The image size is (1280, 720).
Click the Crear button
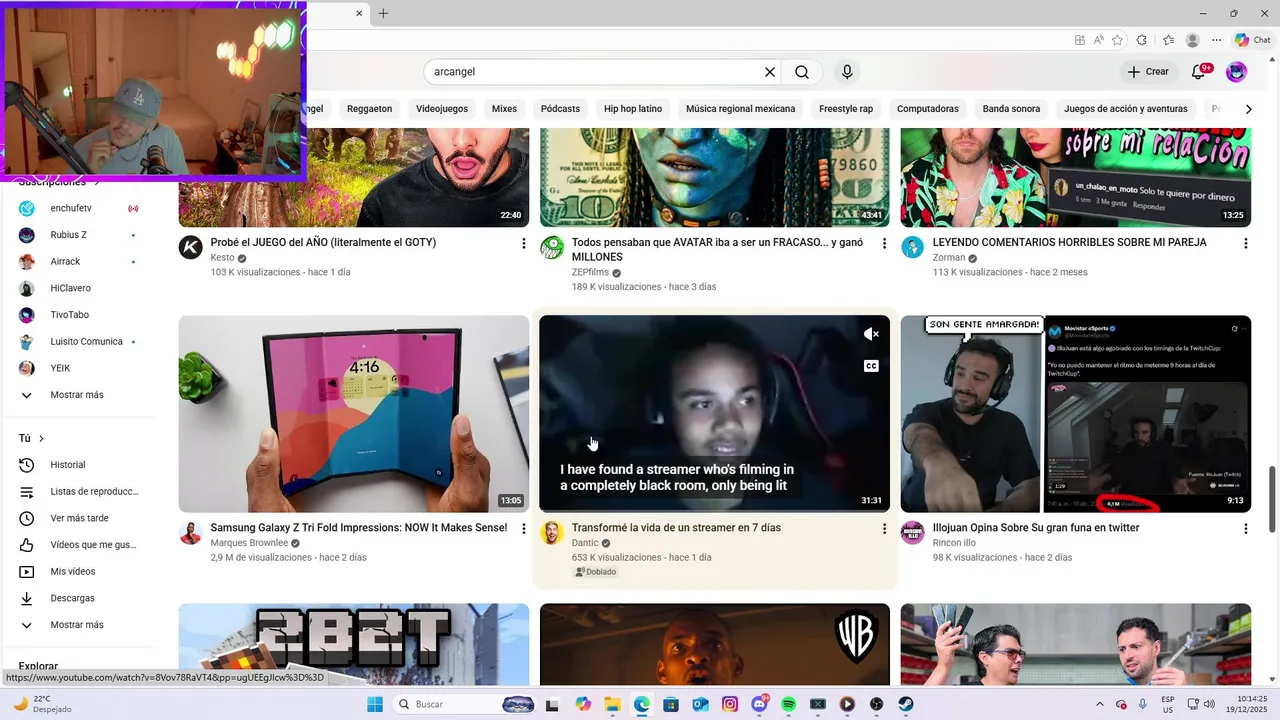1148,72
